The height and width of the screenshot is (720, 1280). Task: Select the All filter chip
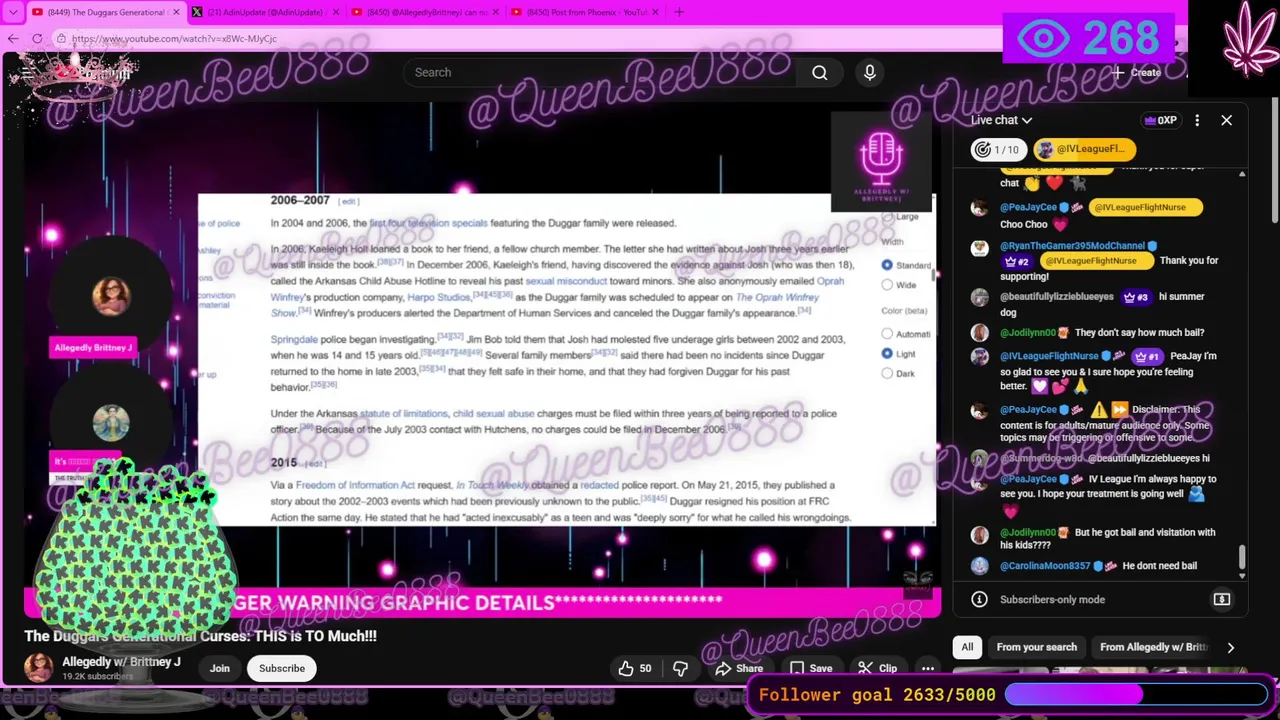pos(967,647)
